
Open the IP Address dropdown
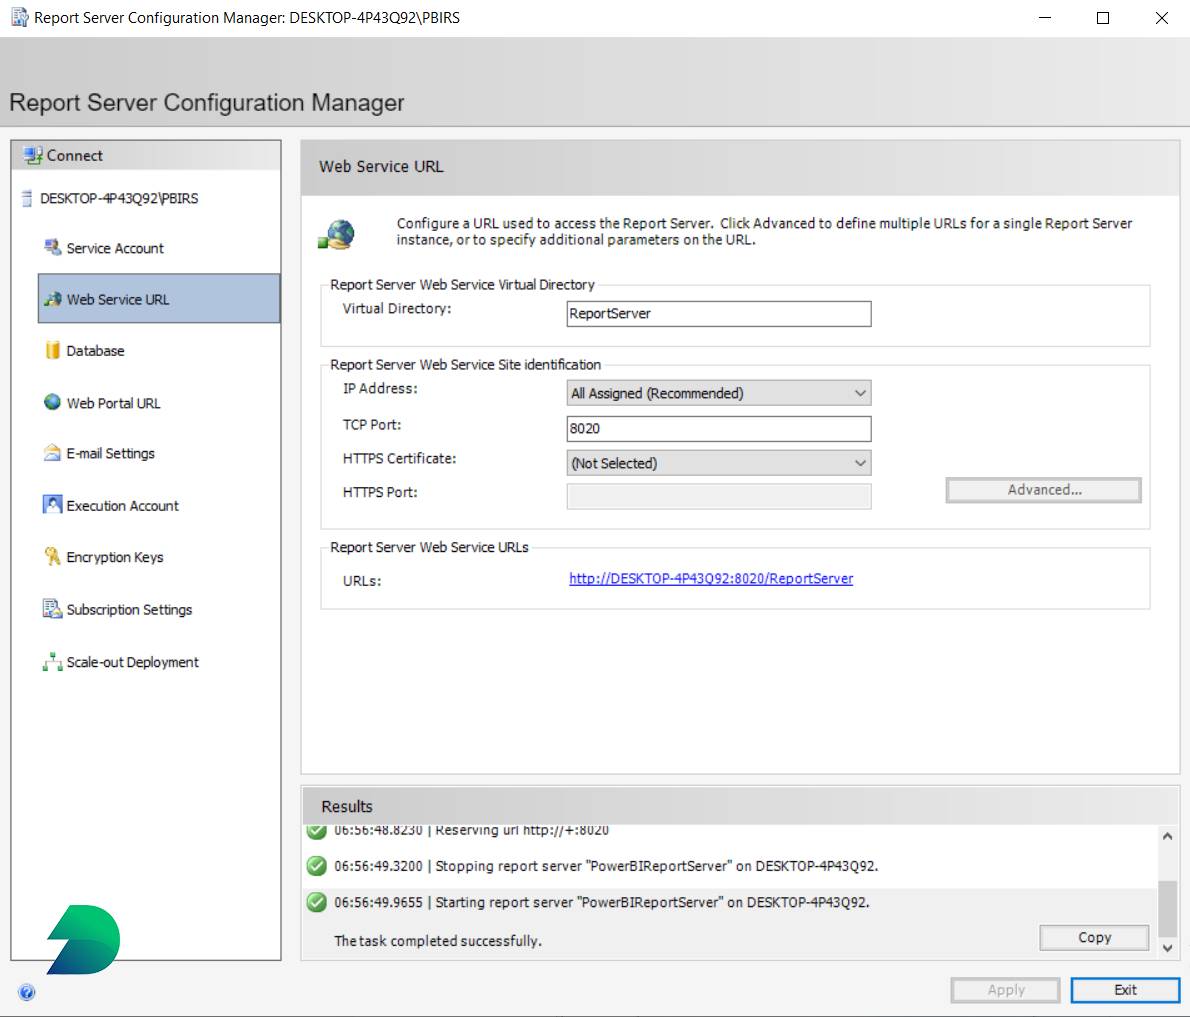pos(858,393)
